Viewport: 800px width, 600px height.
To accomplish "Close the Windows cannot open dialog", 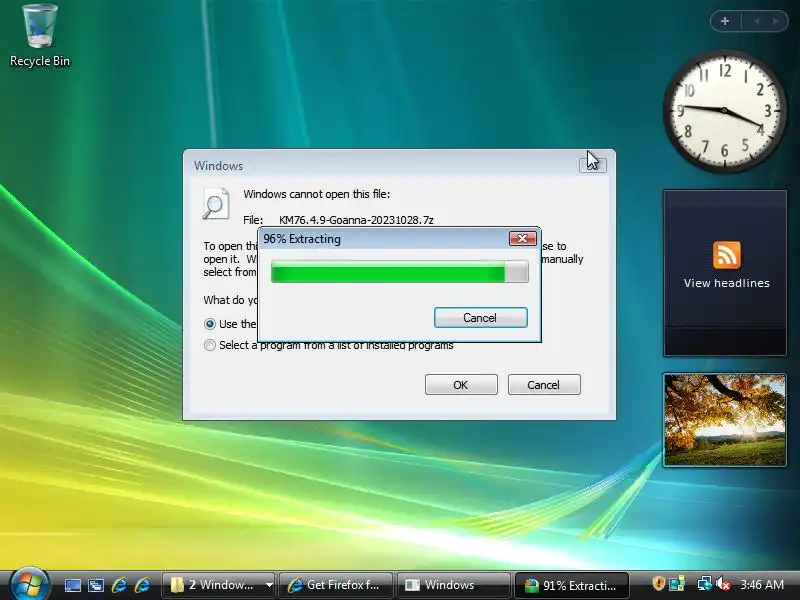I will pos(592,164).
